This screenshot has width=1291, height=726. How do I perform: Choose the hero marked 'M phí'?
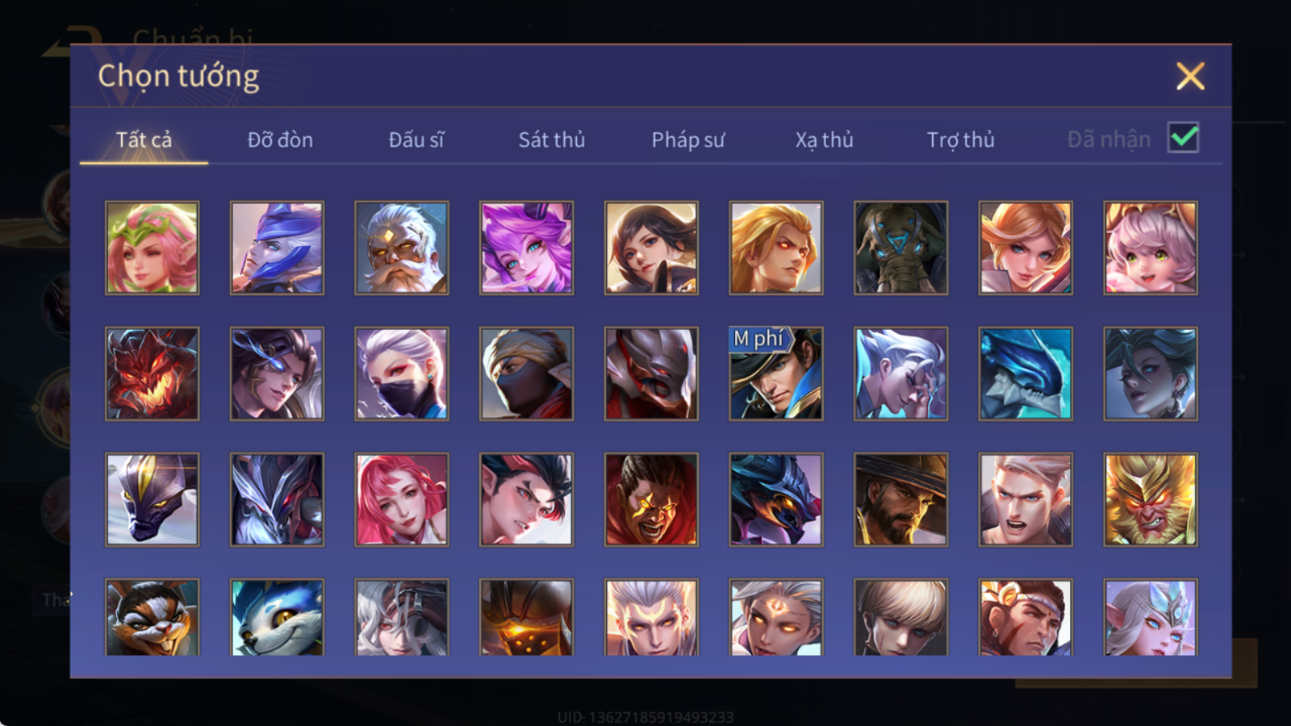click(776, 374)
